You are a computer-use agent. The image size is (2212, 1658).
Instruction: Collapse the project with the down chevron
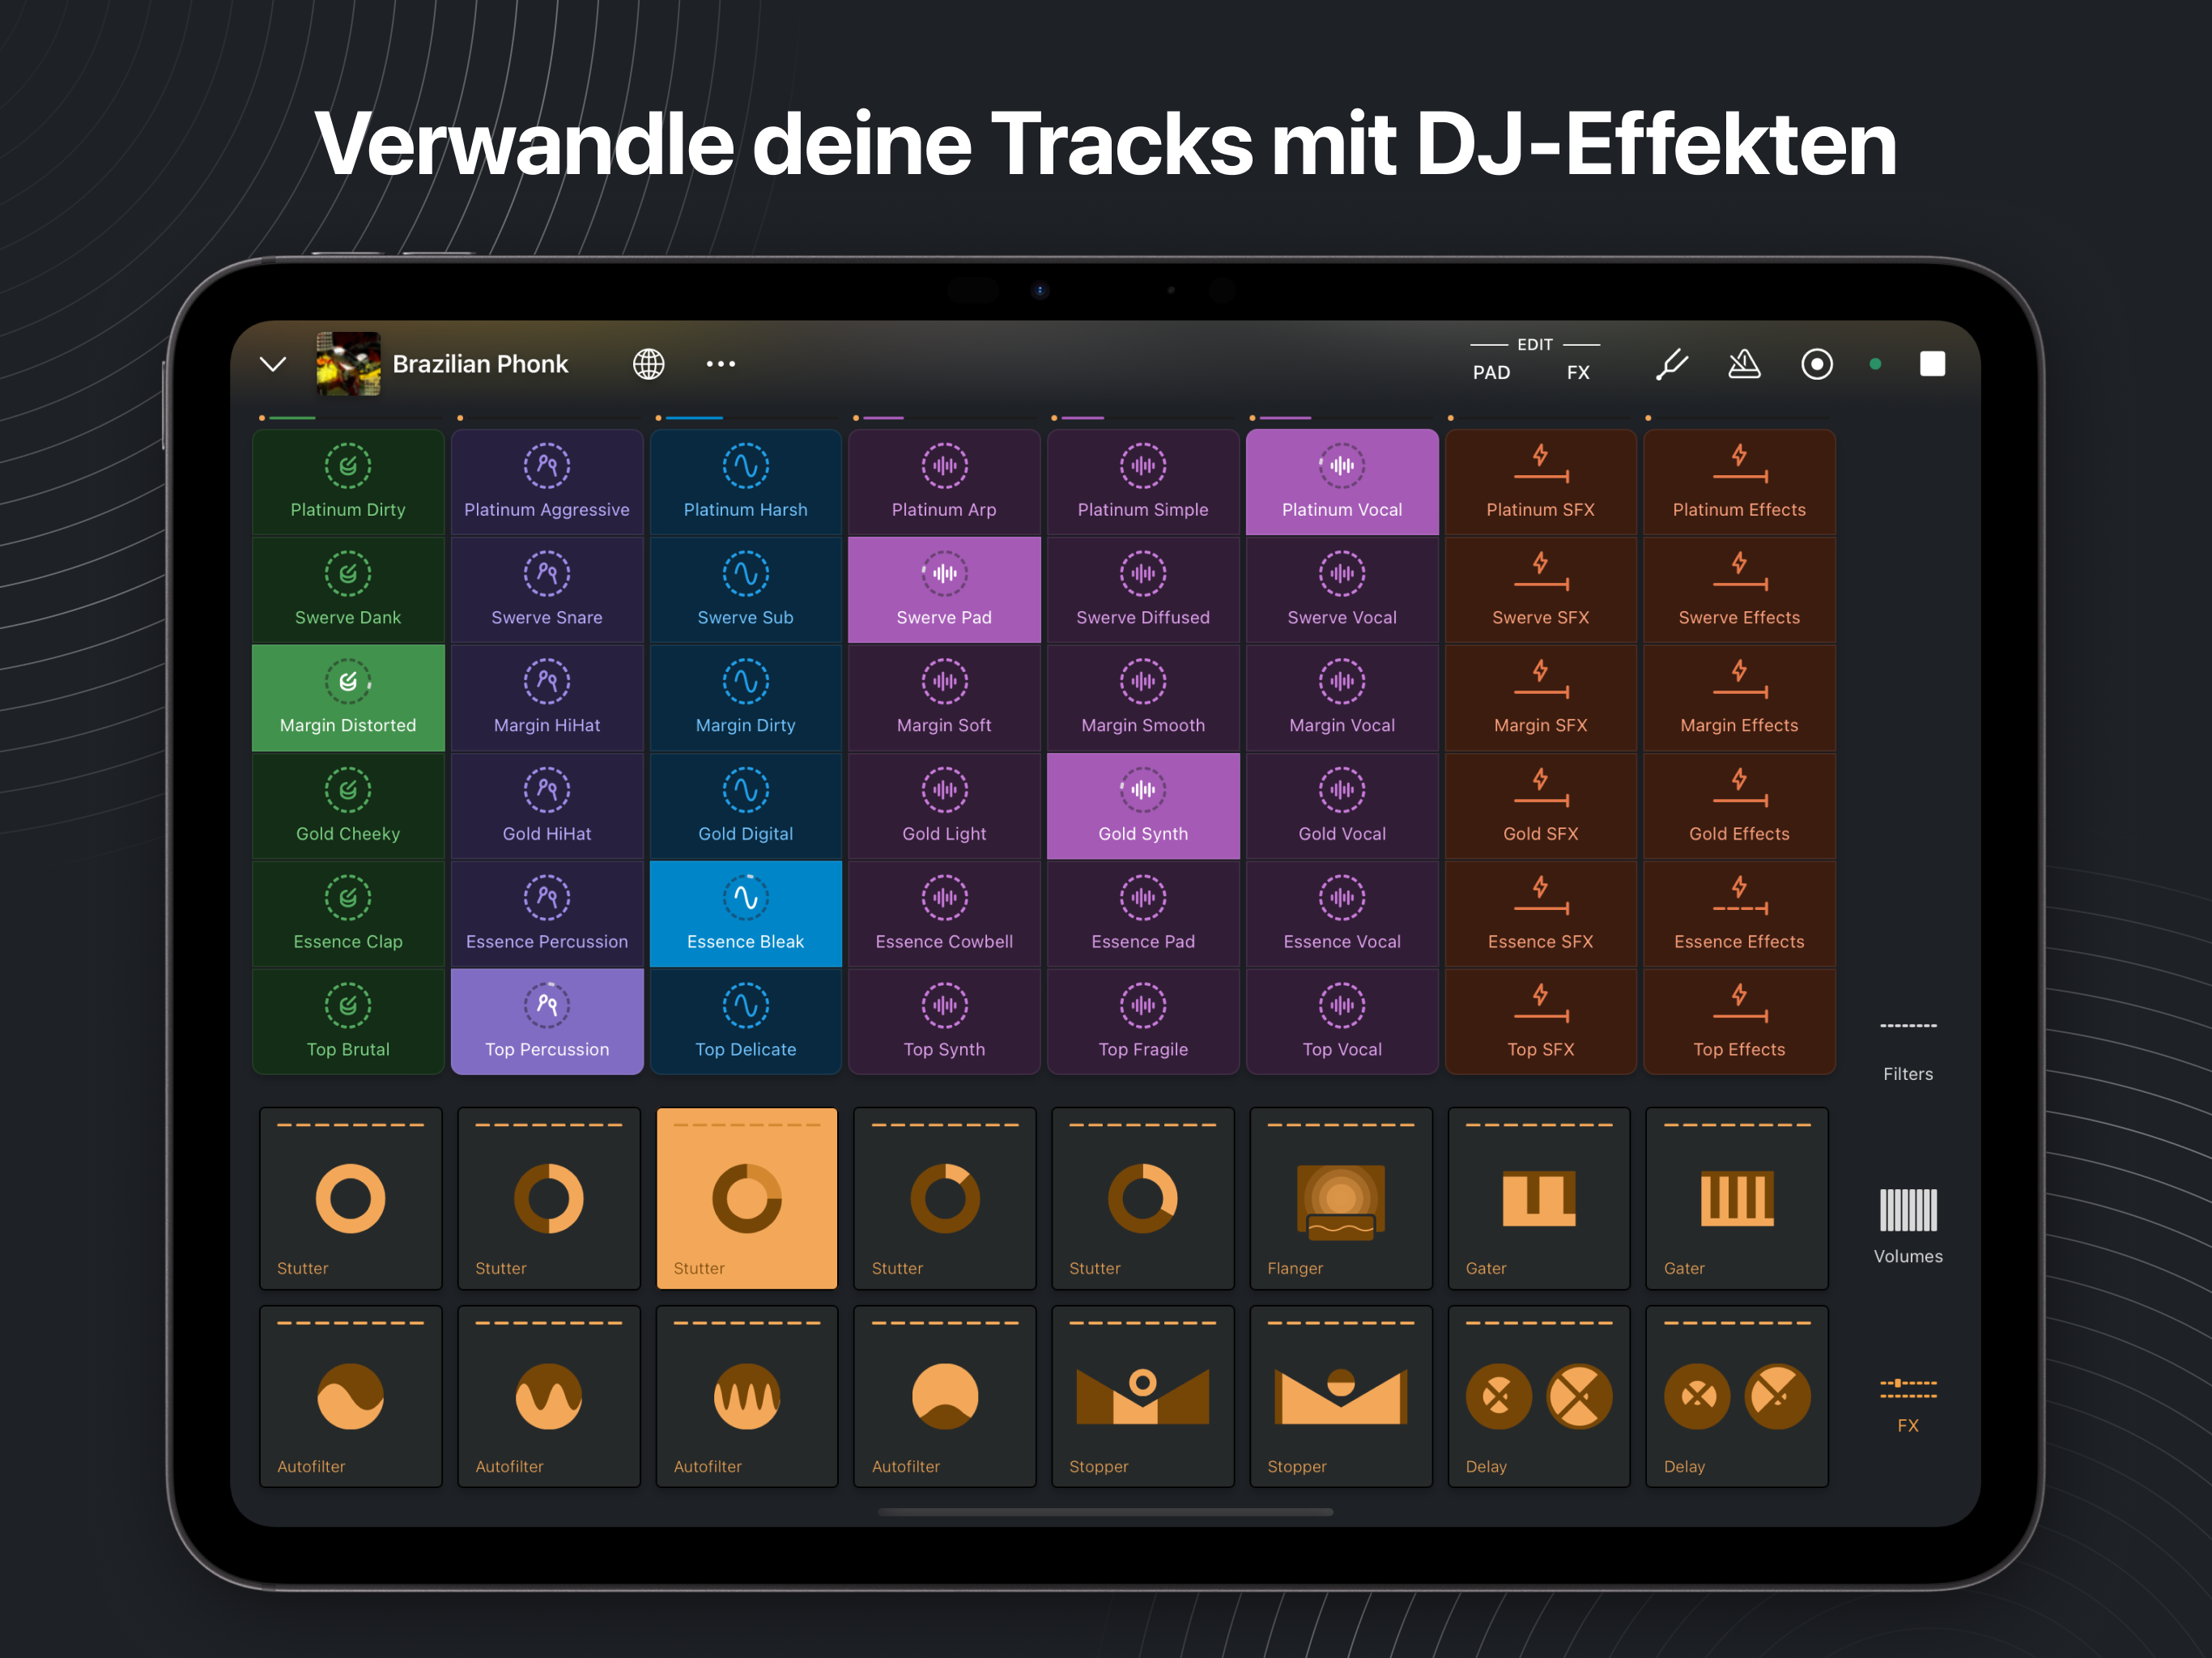273,364
